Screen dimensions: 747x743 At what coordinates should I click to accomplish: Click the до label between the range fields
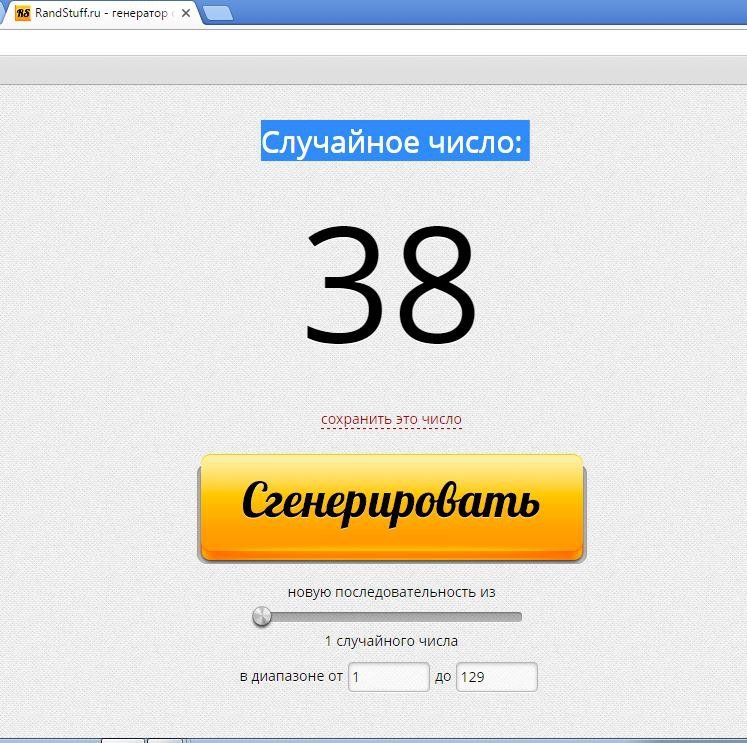pyautogui.click(x=443, y=677)
